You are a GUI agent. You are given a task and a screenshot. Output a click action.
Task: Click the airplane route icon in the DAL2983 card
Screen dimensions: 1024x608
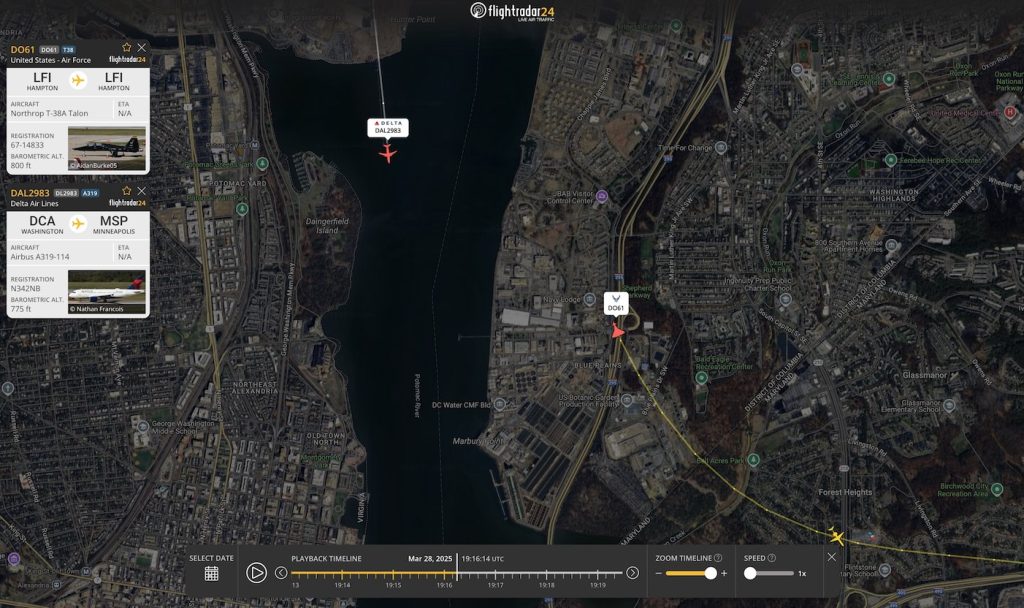coord(78,225)
